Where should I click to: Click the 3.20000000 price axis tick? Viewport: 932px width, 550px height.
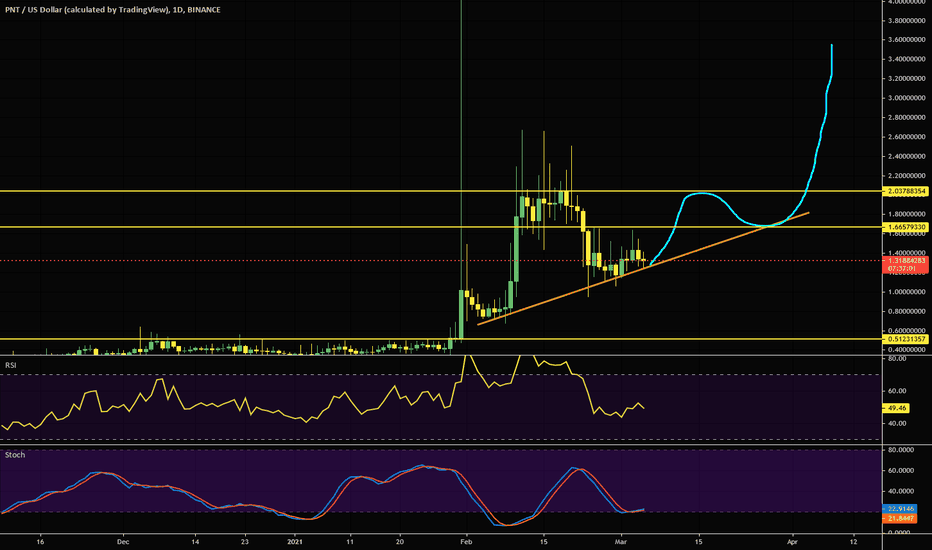(906, 78)
